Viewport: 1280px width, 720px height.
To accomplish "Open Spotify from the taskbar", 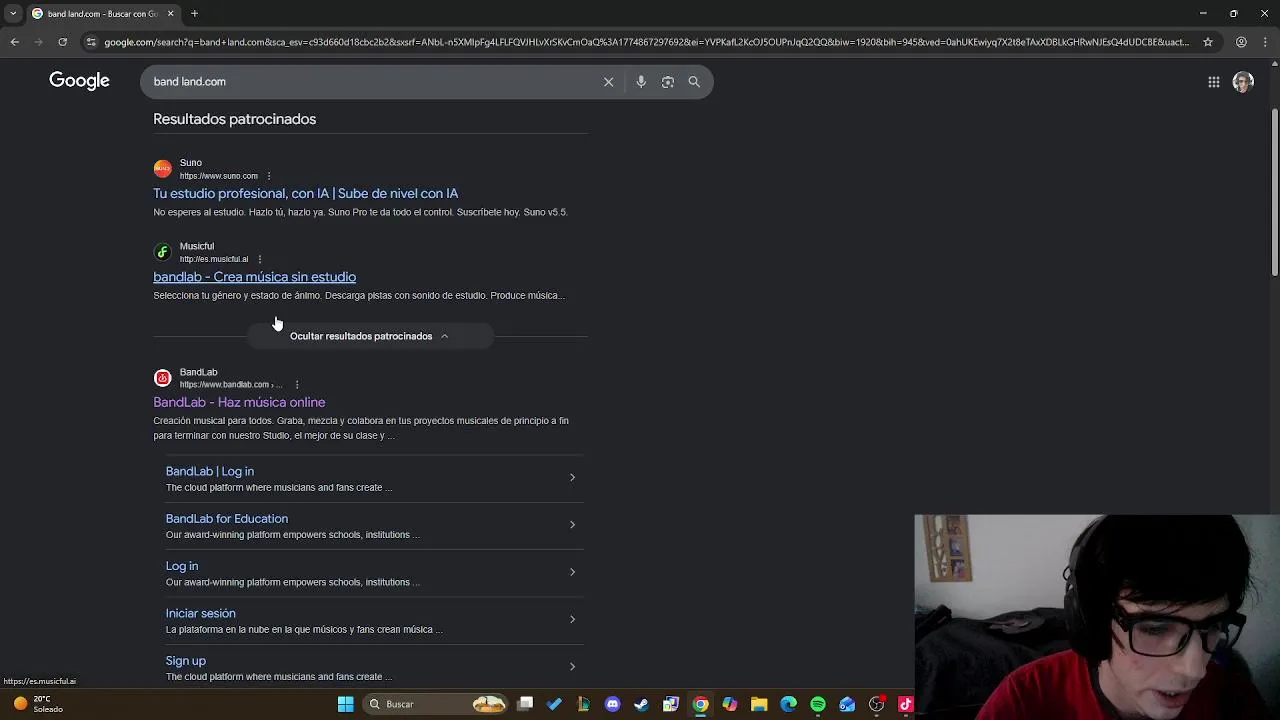I will [x=818, y=704].
